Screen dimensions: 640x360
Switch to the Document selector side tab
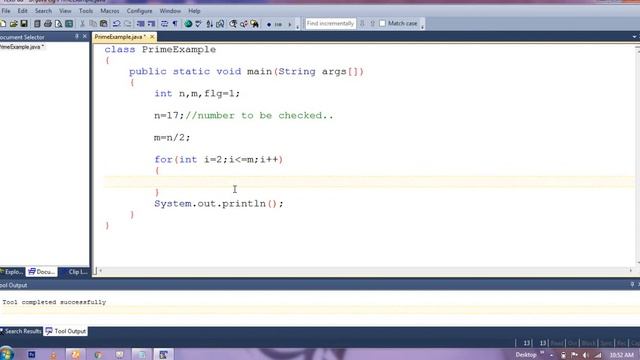42,272
